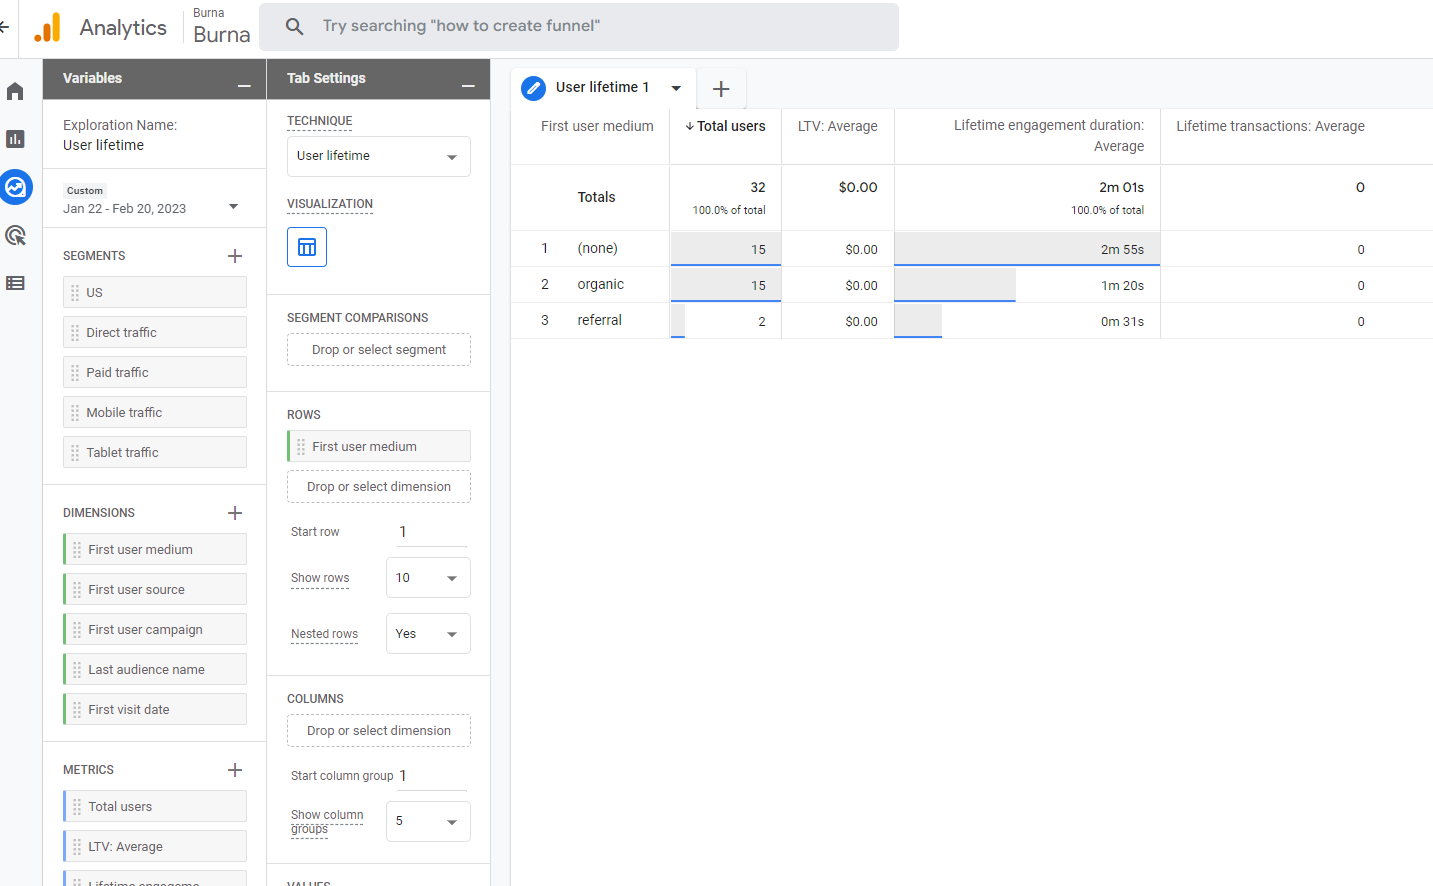The width and height of the screenshot is (1433, 886).
Task: Open the Technique dropdown showing User lifetime
Action: (x=378, y=157)
